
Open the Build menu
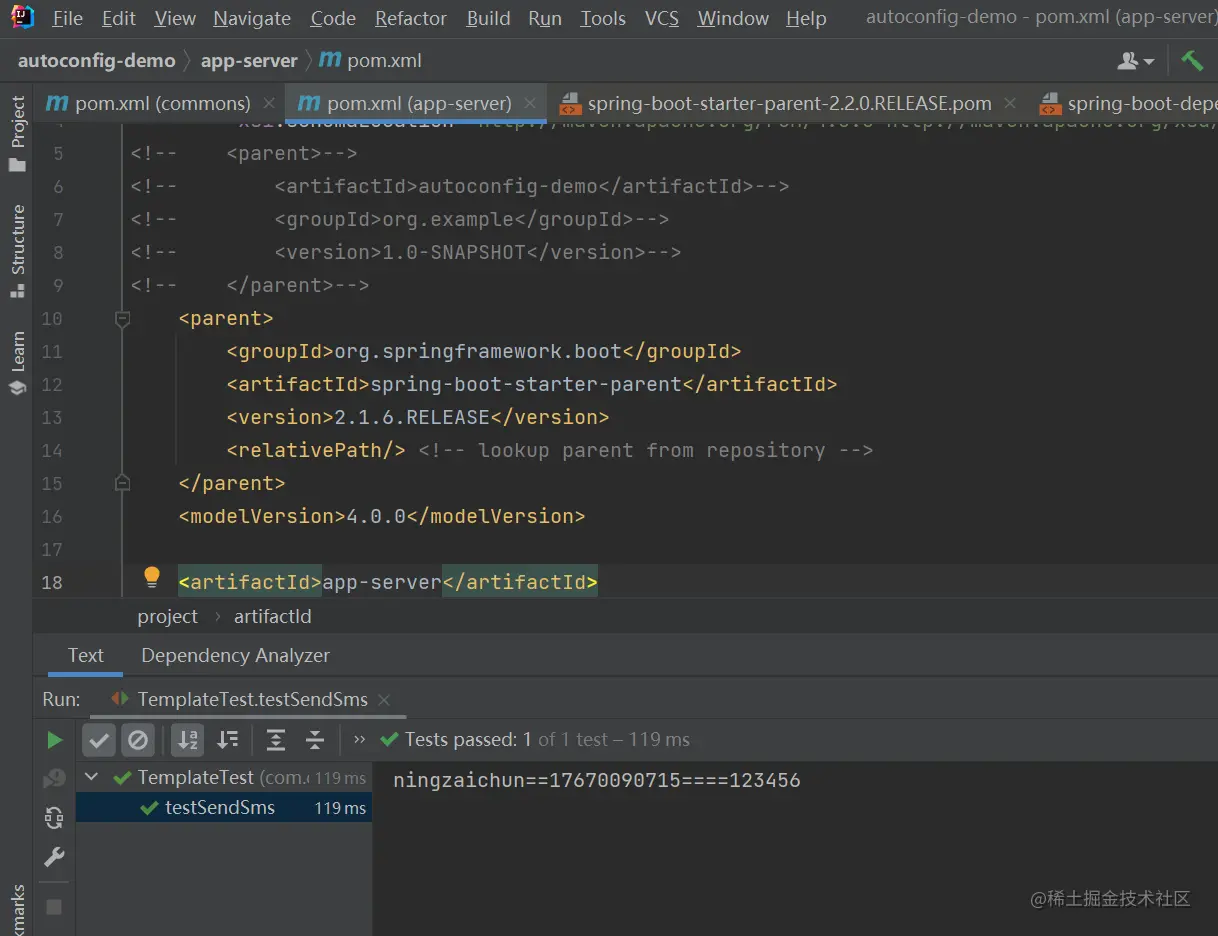click(x=488, y=18)
